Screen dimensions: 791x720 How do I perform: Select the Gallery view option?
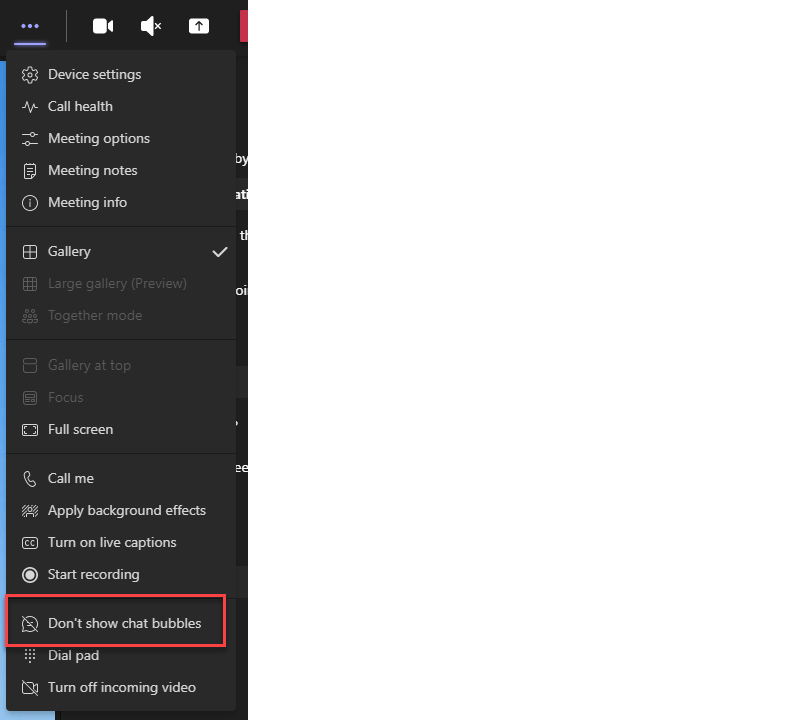[x=69, y=252]
